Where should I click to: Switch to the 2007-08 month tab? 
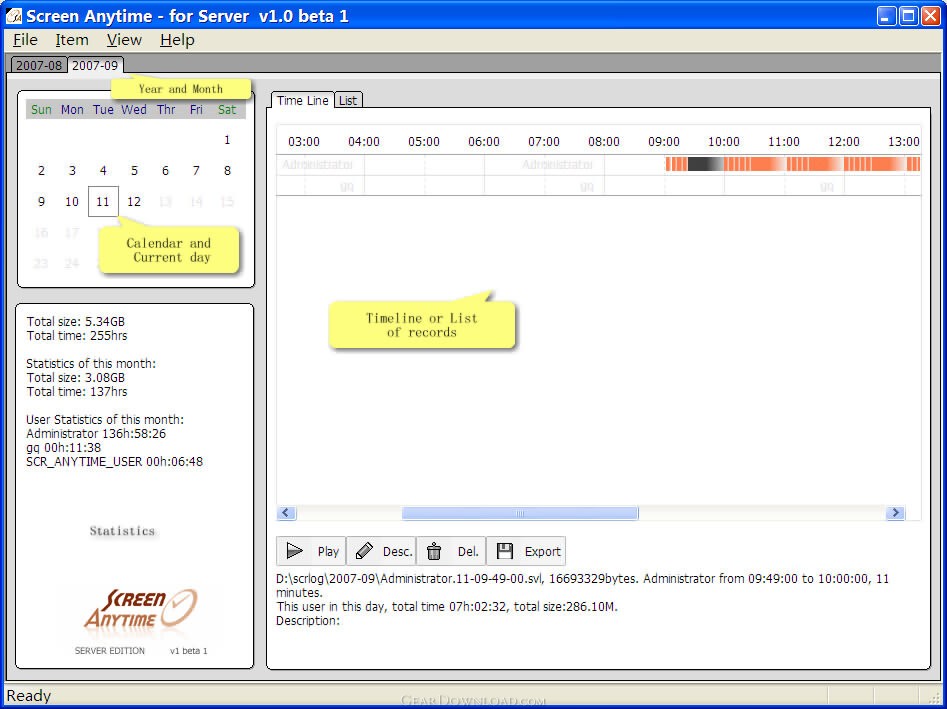click(38, 66)
